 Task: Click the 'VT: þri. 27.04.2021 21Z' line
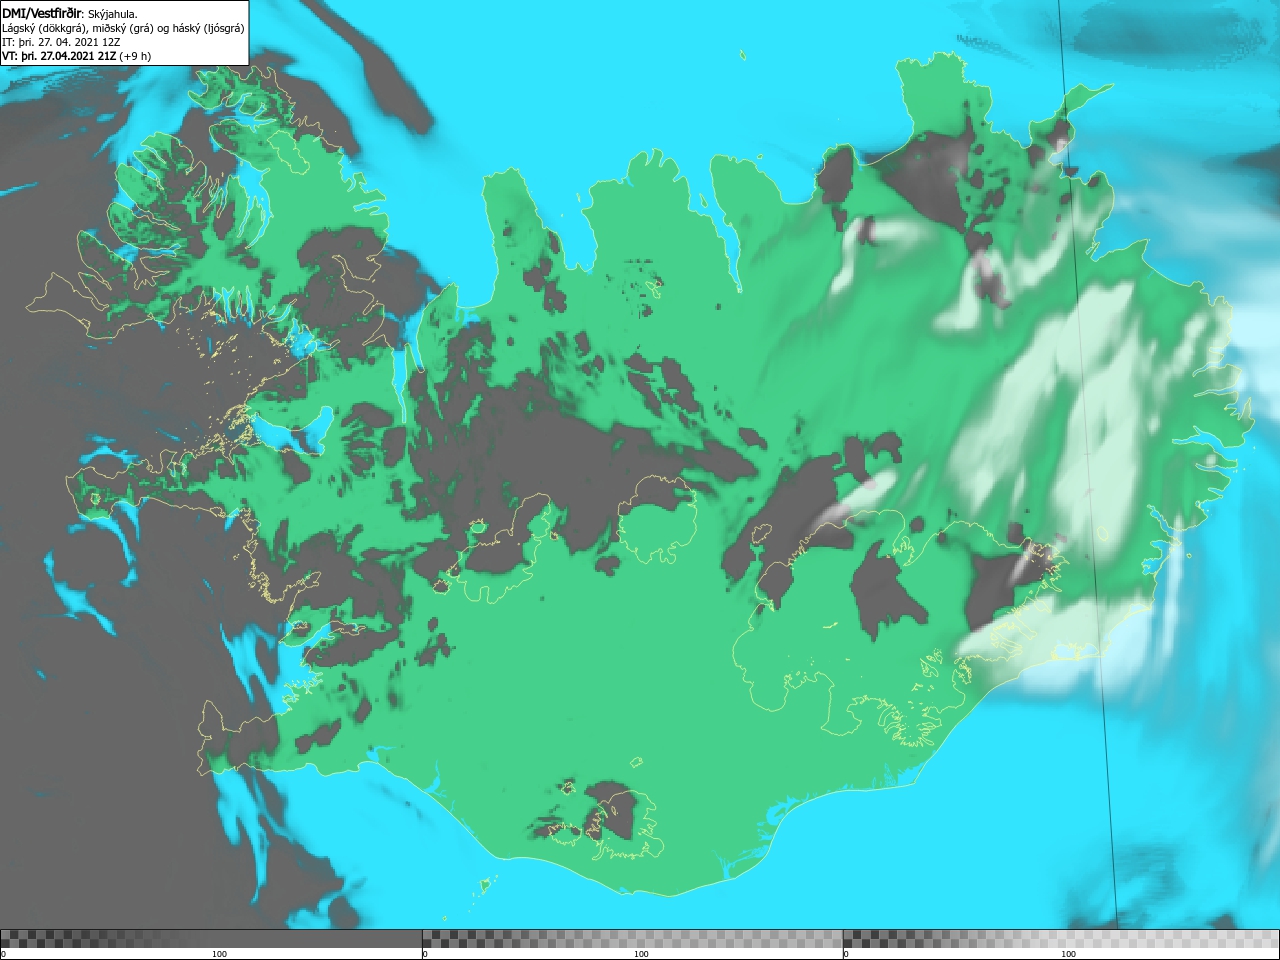point(60,56)
